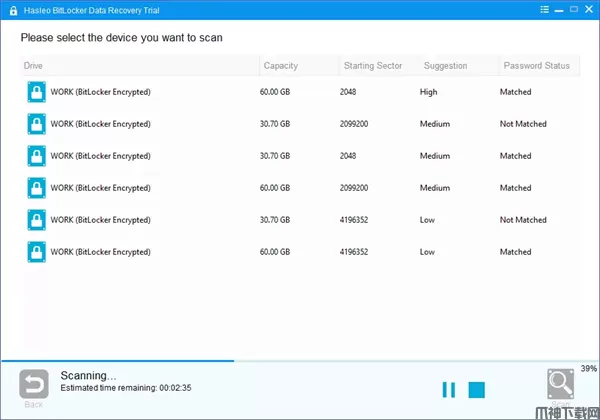Click lock icon of 30.70 GB drive at sector 2099200

pos(36,124)
